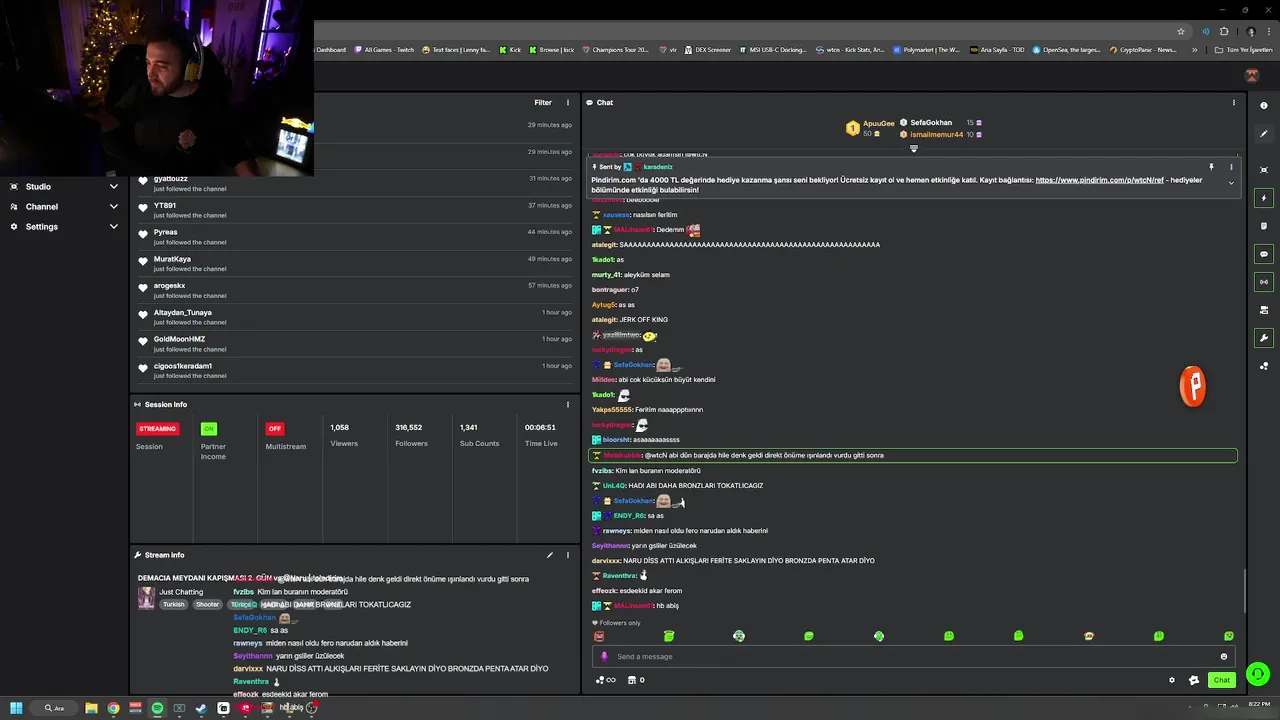Open Chrome extensions puzzle icon
Screen dimensions: 1280x720
pyautogui.click(x=1224, y=31)
